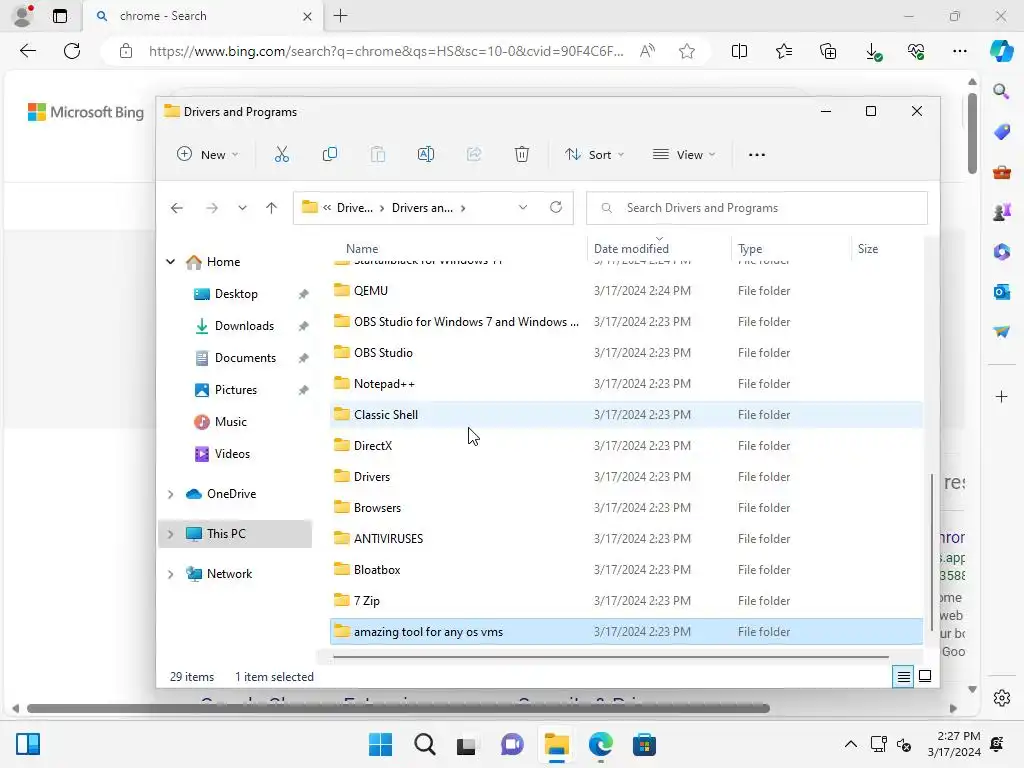Switch to large thumbnails view icon

pos(925,676)
